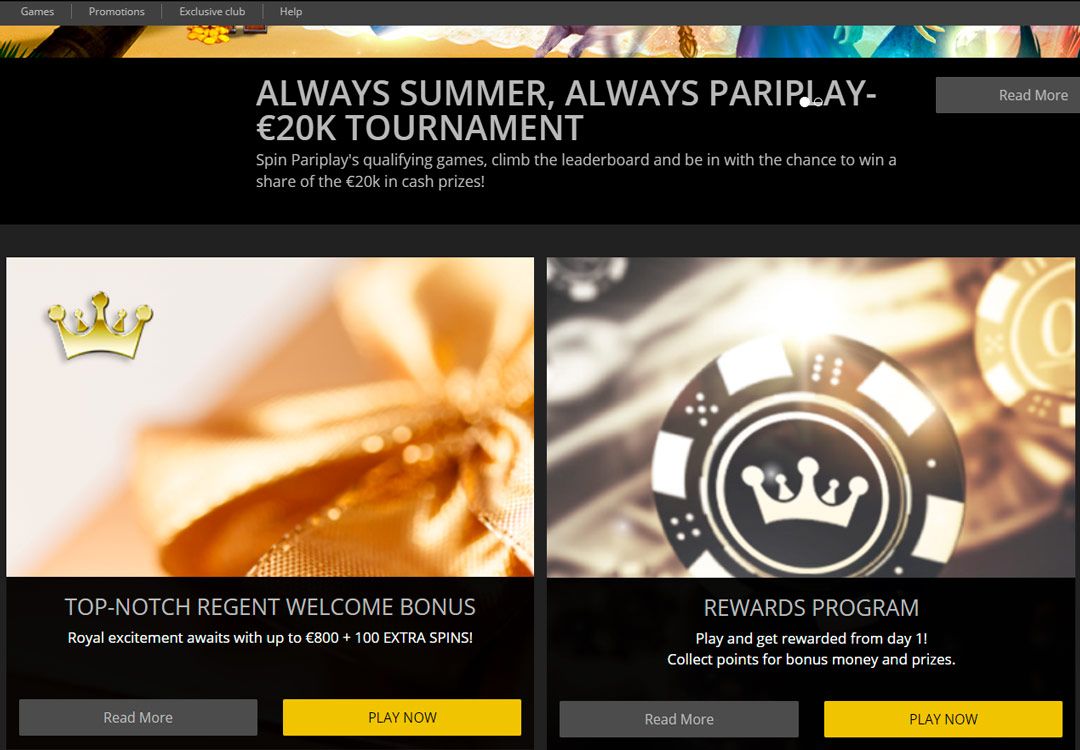Click Read More on tournament banner
The height and width of the screenshot is (750, 1080).
pos(1008,95)
